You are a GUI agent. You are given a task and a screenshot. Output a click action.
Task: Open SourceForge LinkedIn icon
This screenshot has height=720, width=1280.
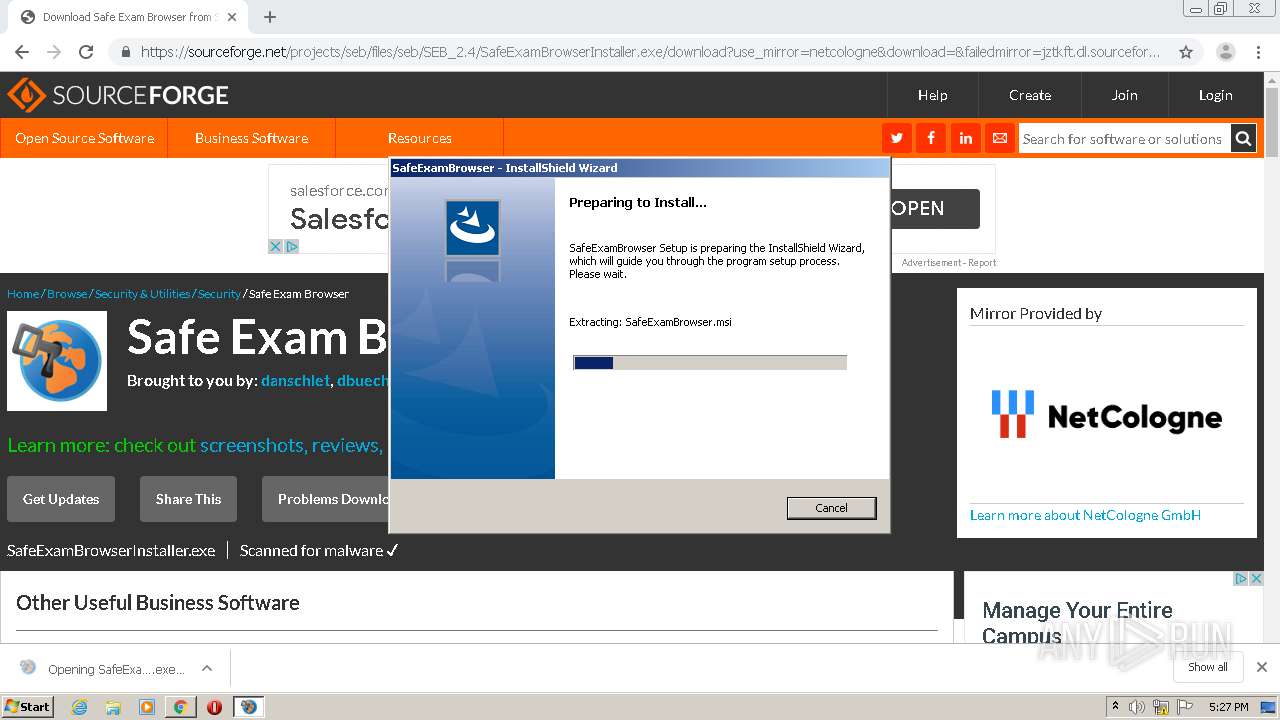tap(965, 138)
